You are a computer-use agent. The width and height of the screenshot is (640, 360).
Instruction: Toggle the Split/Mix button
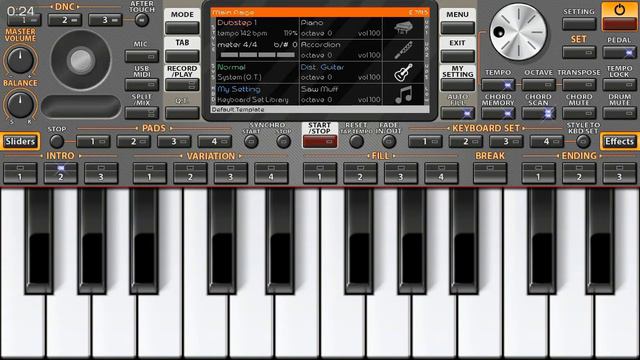[142, 113]
